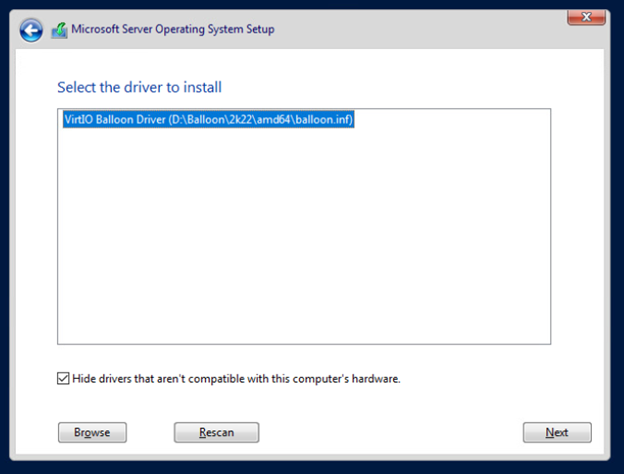Image resolution: width=624 pixels, height=474 pixels.
Task: Click the Microsoft Server Operating System Setup title
Action: (173, 29)
